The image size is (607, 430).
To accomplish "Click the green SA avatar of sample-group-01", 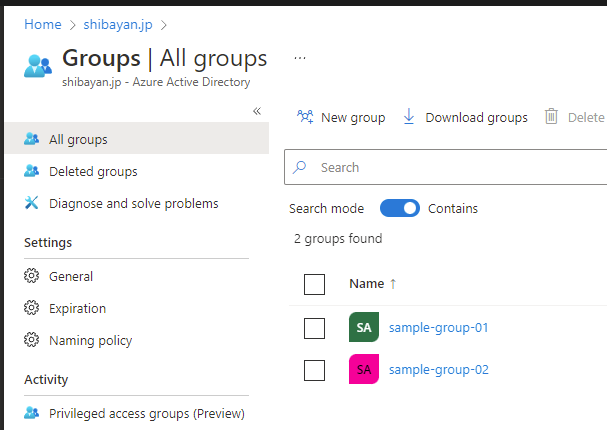I will (x=364, y=327).
